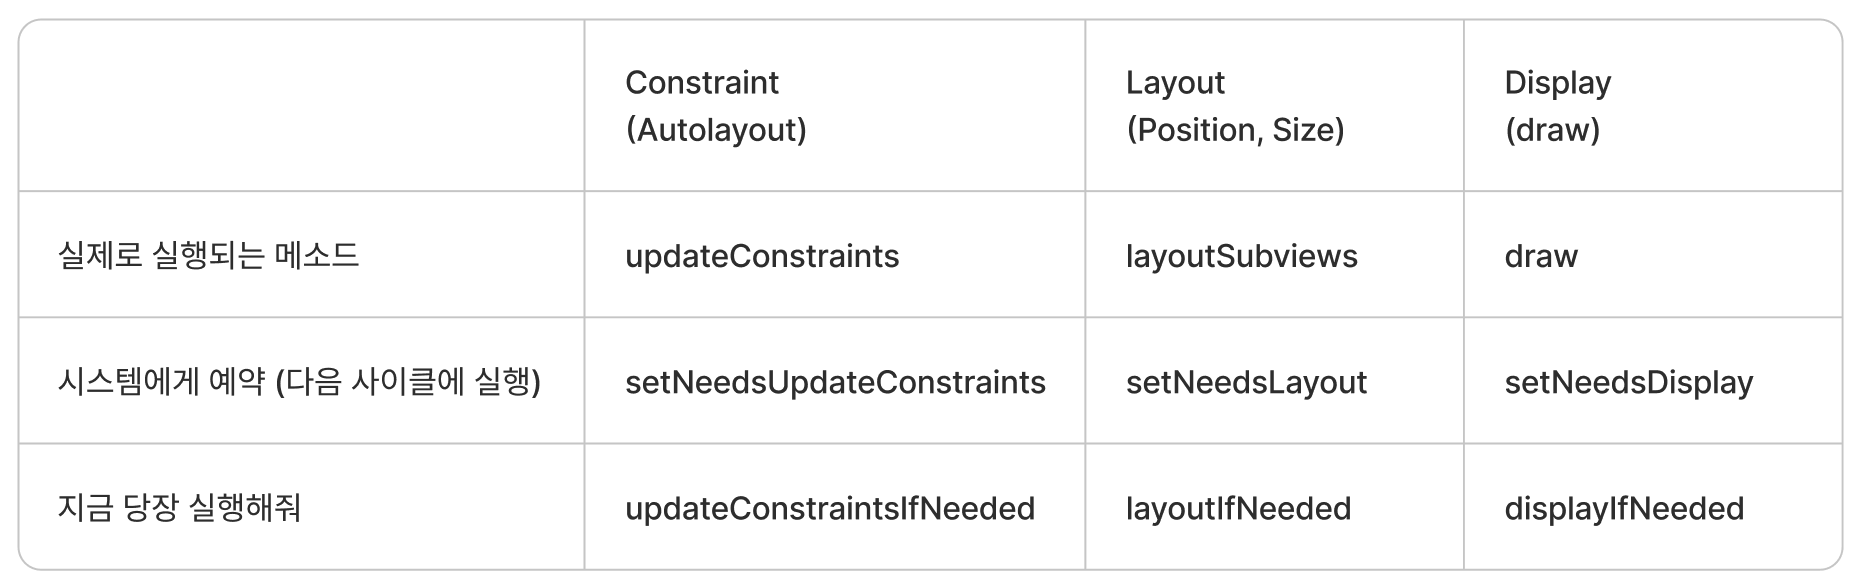Image resolution: width=1860 pixels, height=588 pixels.
Task: Select the (Position, Size) header subtitle
Action: (1235, 130)
